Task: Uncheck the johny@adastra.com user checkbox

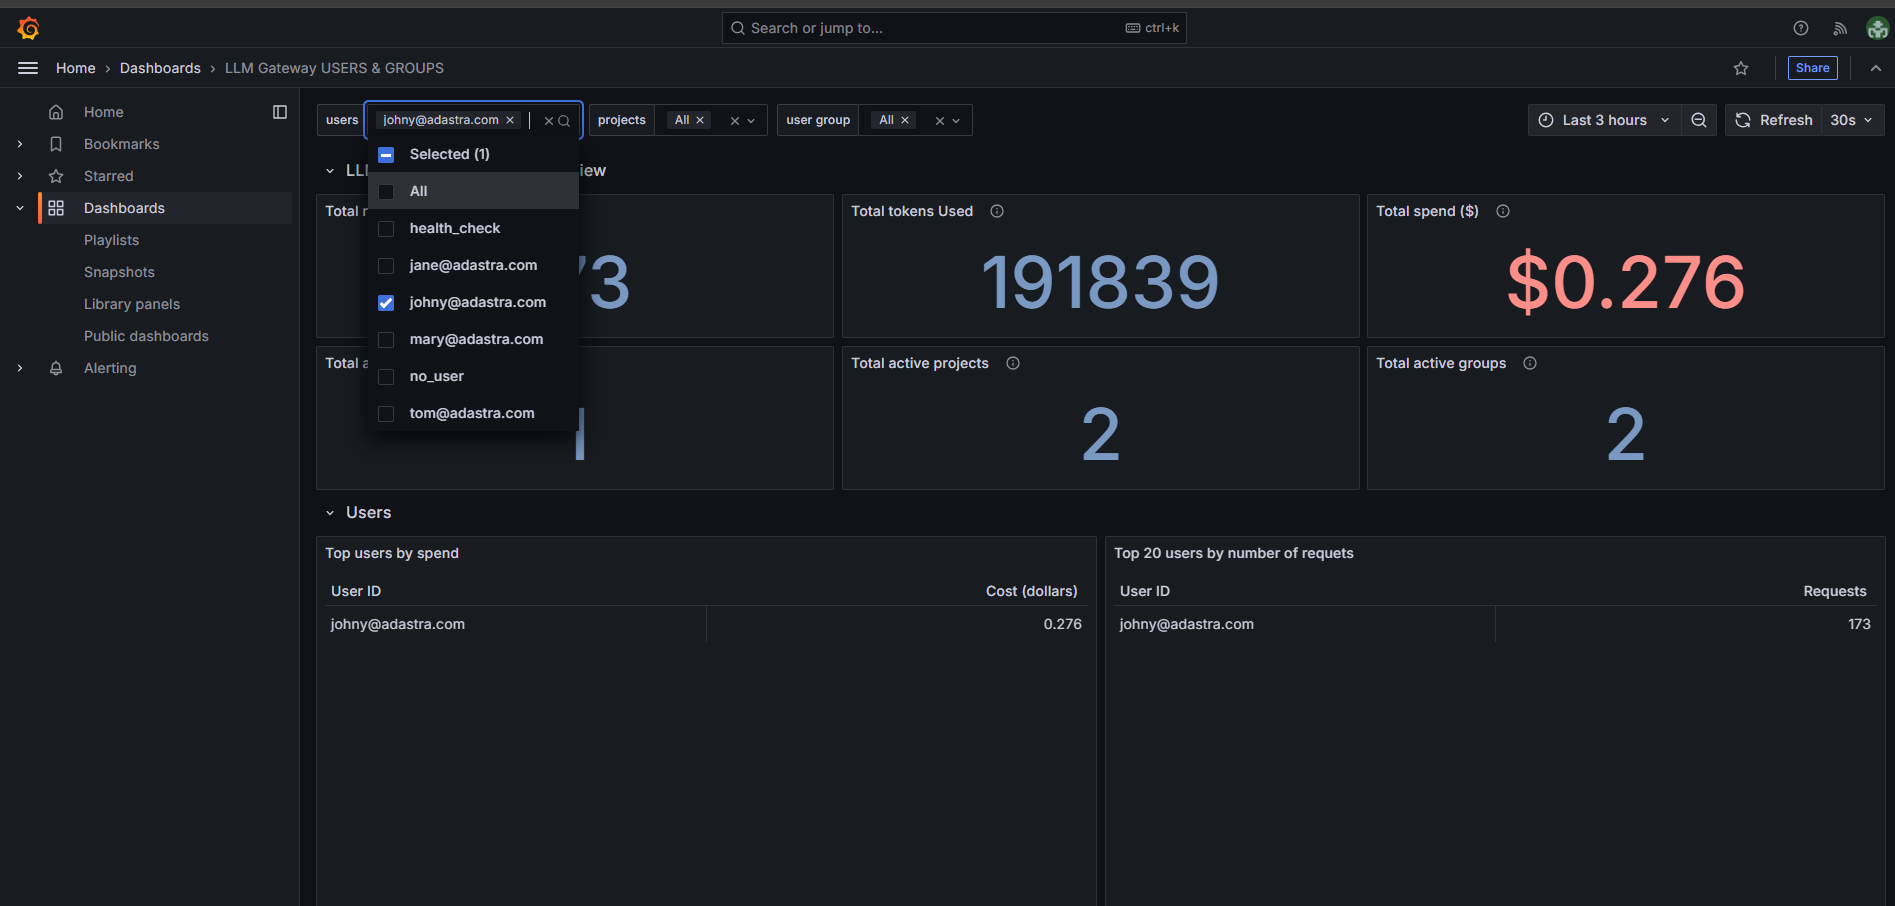Action: point(386,302)
